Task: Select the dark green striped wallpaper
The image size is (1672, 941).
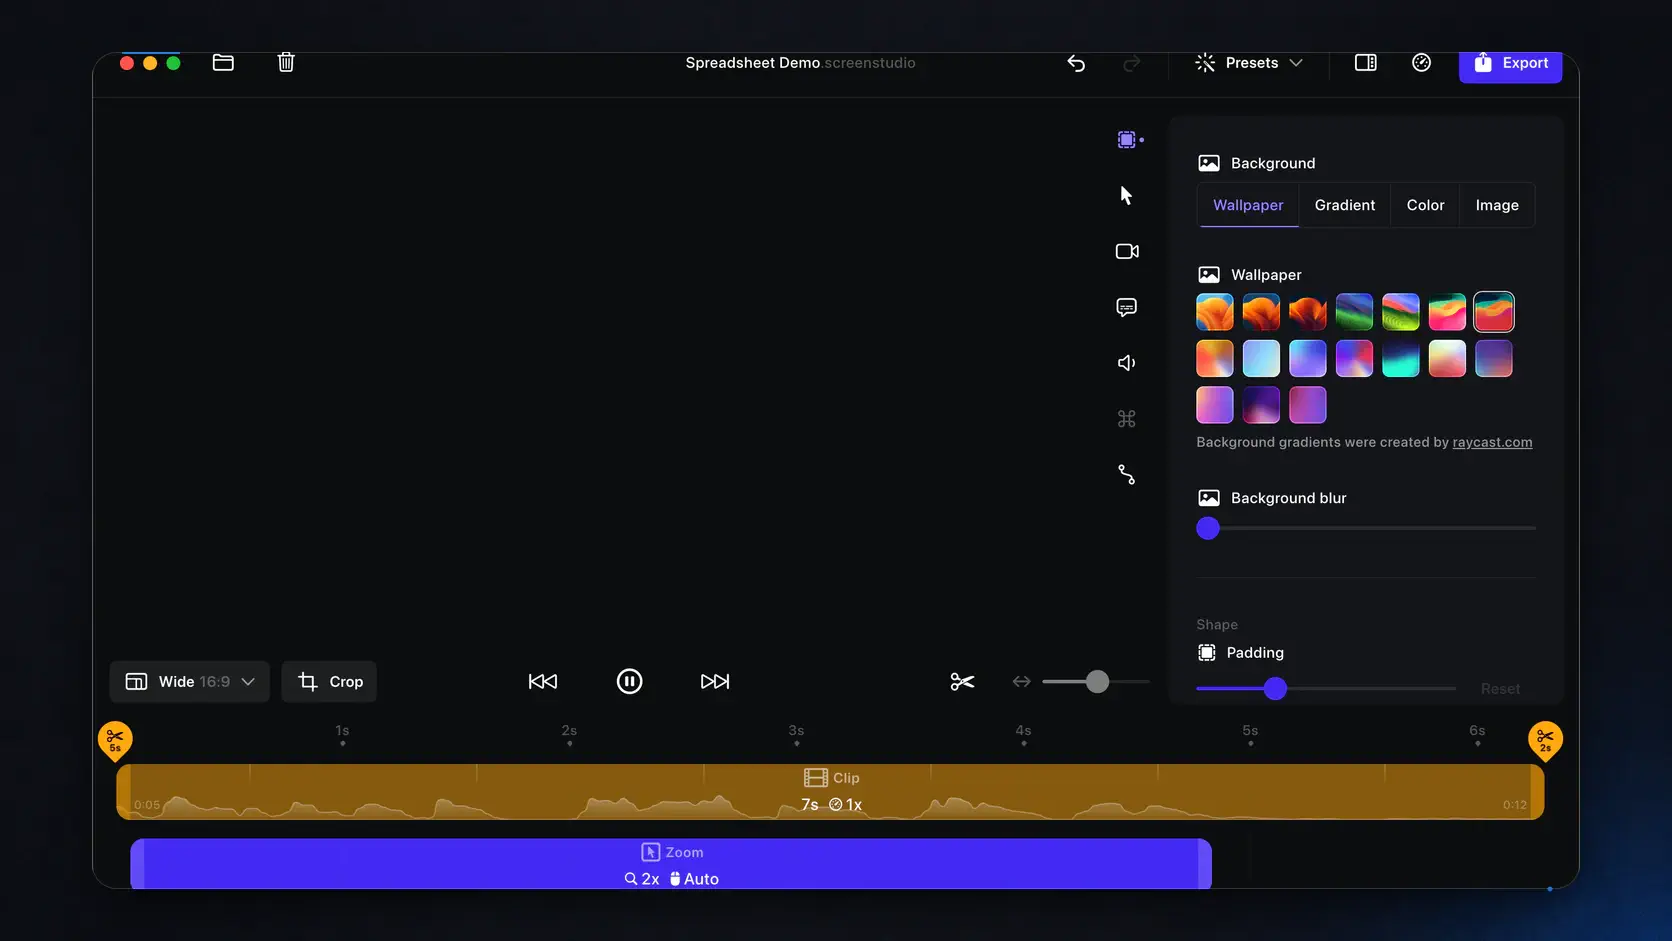Action: point(1354,312)
